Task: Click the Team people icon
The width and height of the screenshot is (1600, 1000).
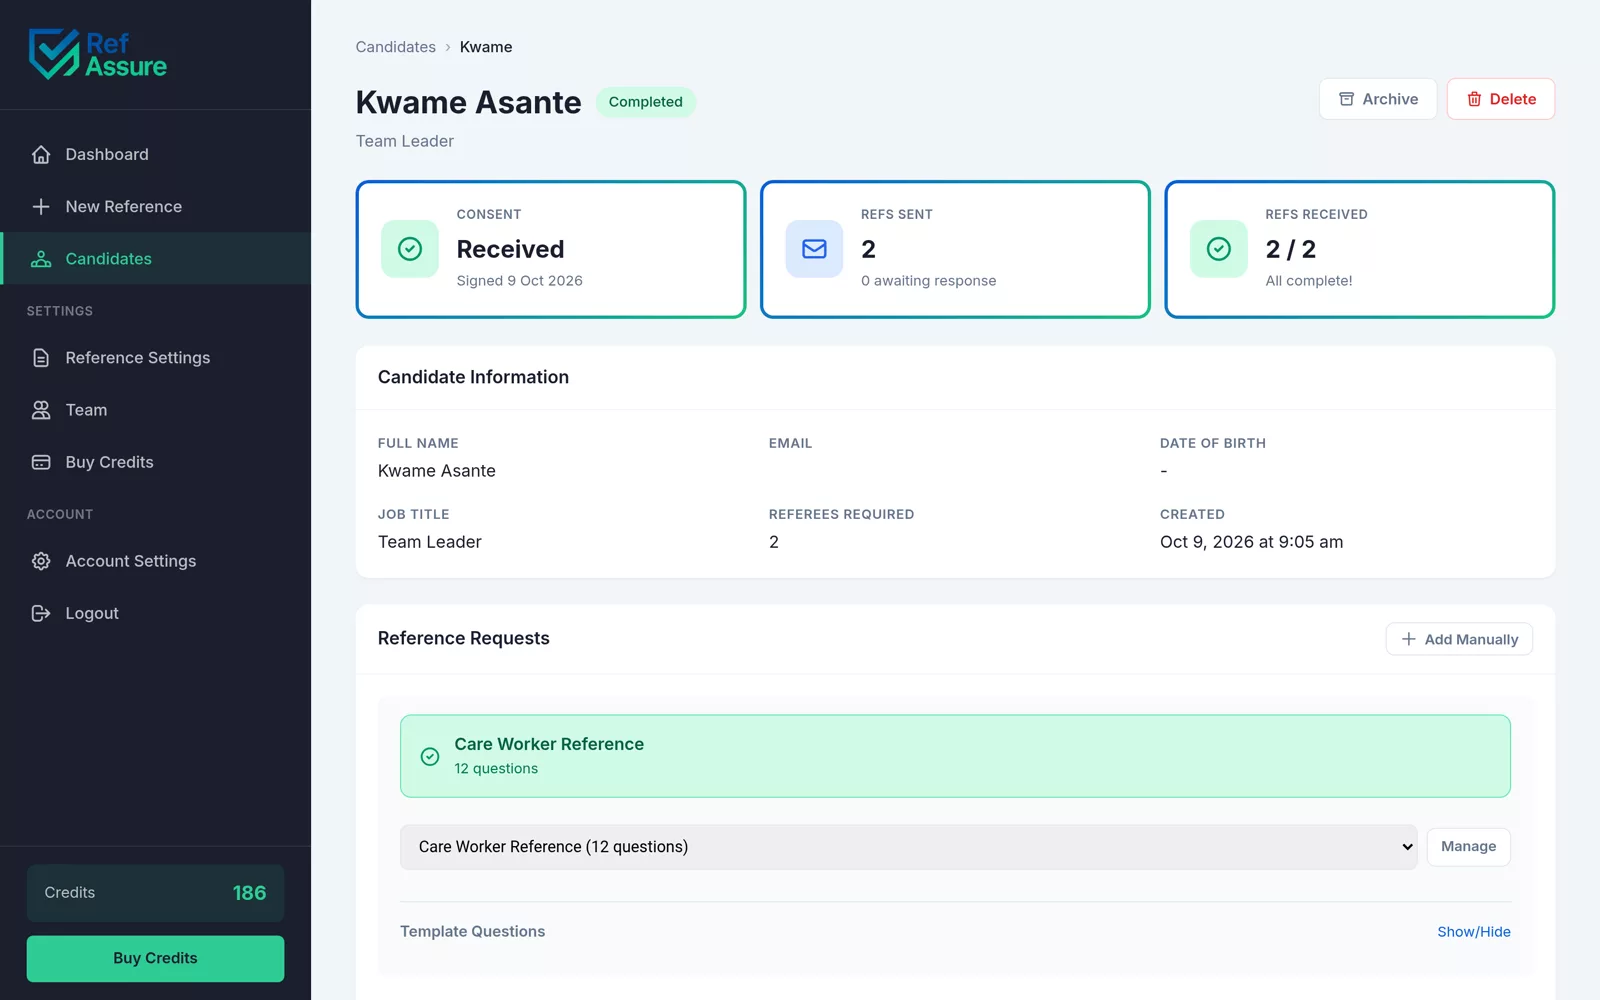Action: (41, 410)
